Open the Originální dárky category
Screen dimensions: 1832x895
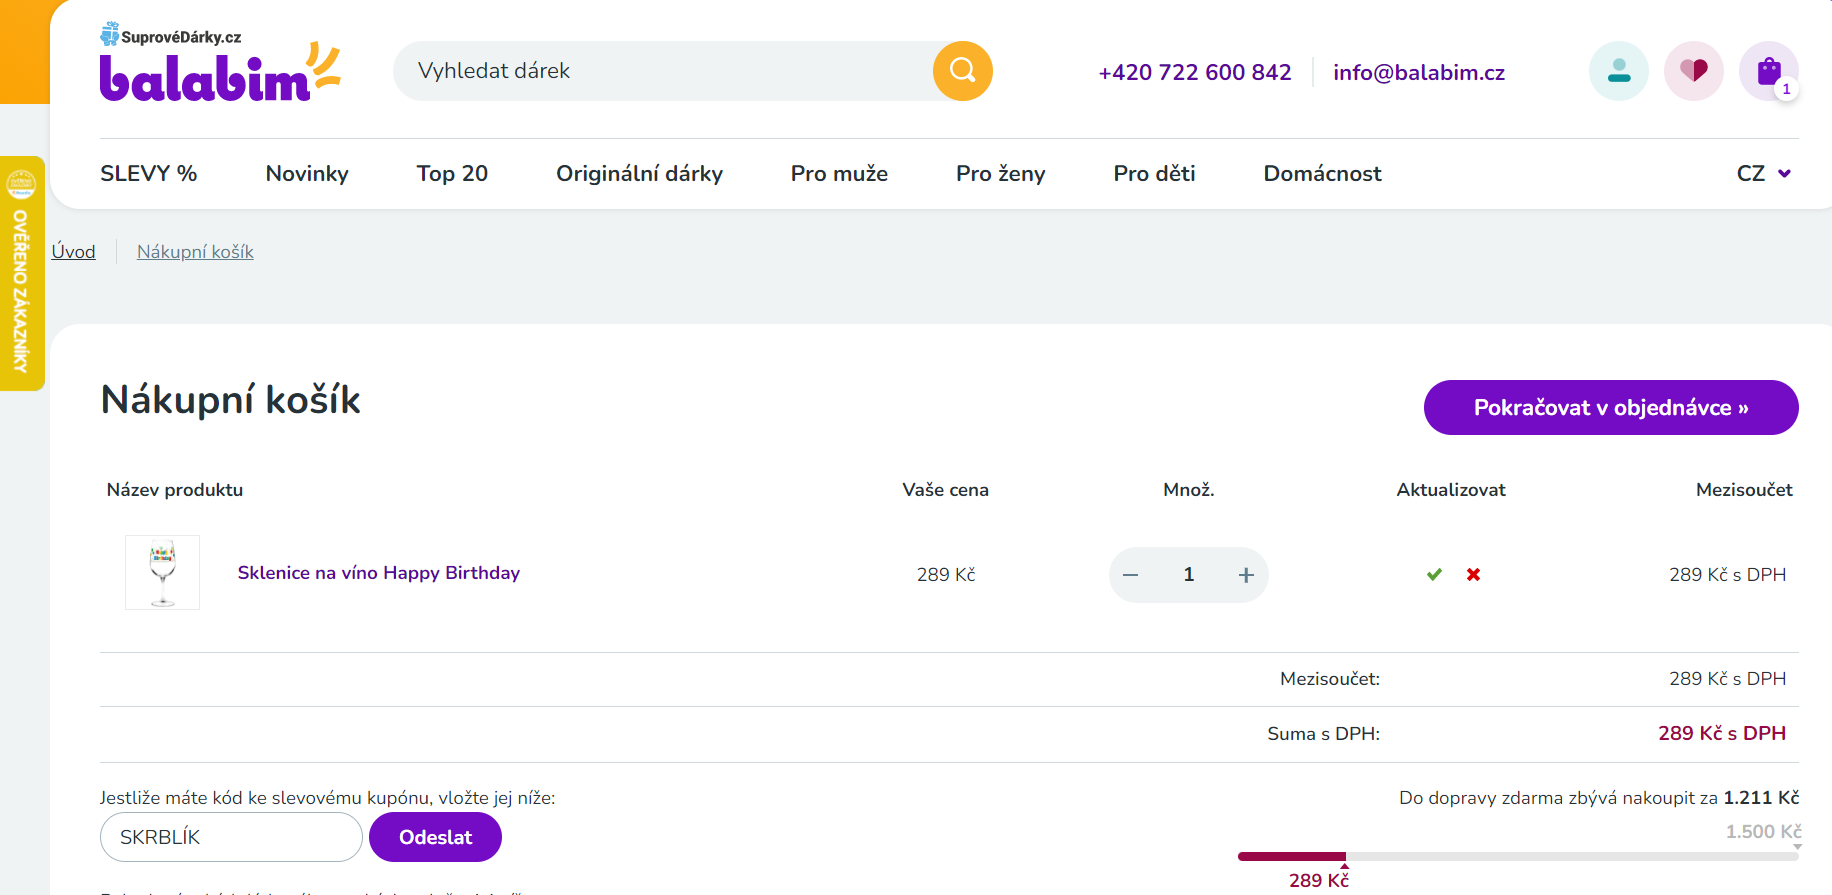click(639, 173)
